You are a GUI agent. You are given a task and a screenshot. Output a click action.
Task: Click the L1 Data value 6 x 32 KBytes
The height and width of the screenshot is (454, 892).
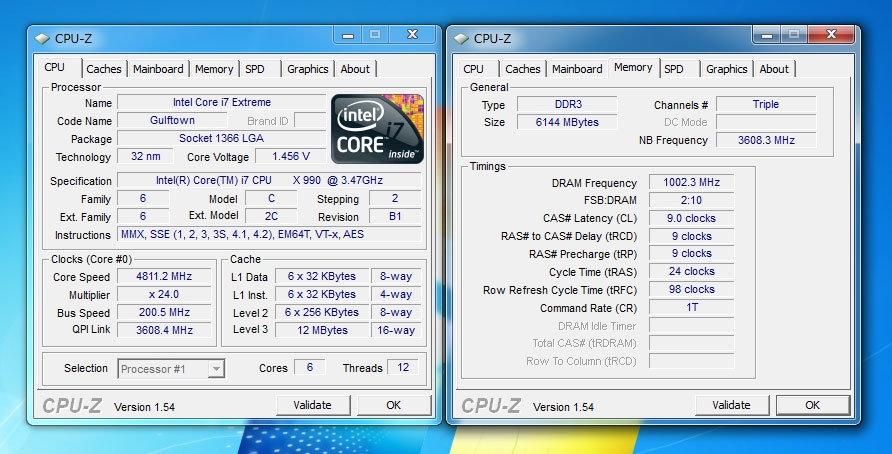(322, 276)
